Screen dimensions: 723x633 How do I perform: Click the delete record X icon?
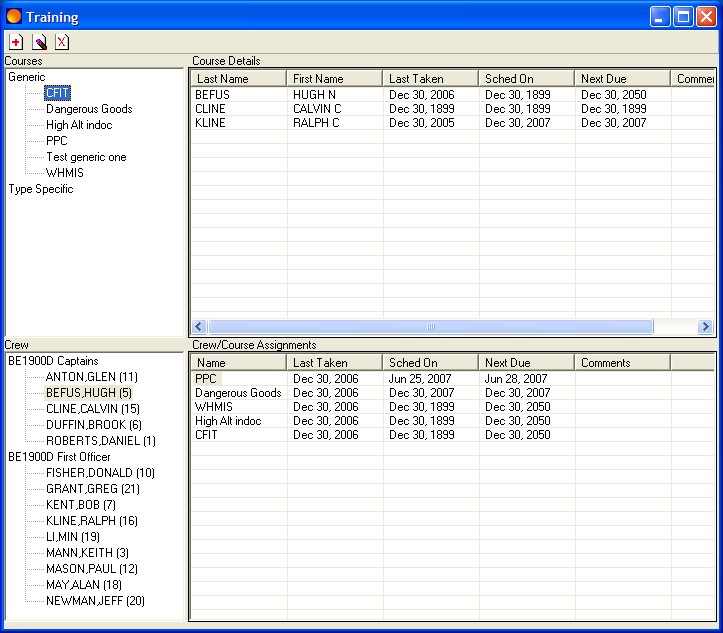click(x=62, y=42)
